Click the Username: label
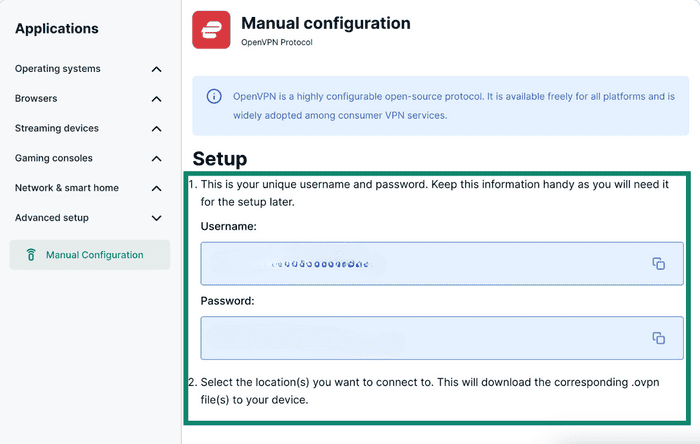Viewport: 700px width, 444px height. pyautogui.click(x=229, y=226)
